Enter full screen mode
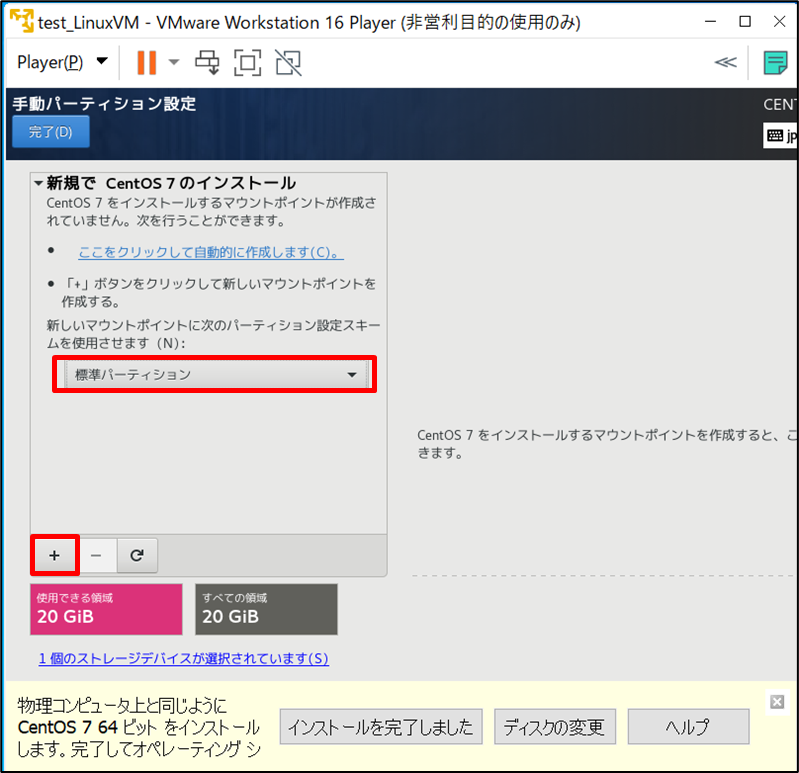The image size is (799, 773). pyautogui.click(x=248, y=63)
